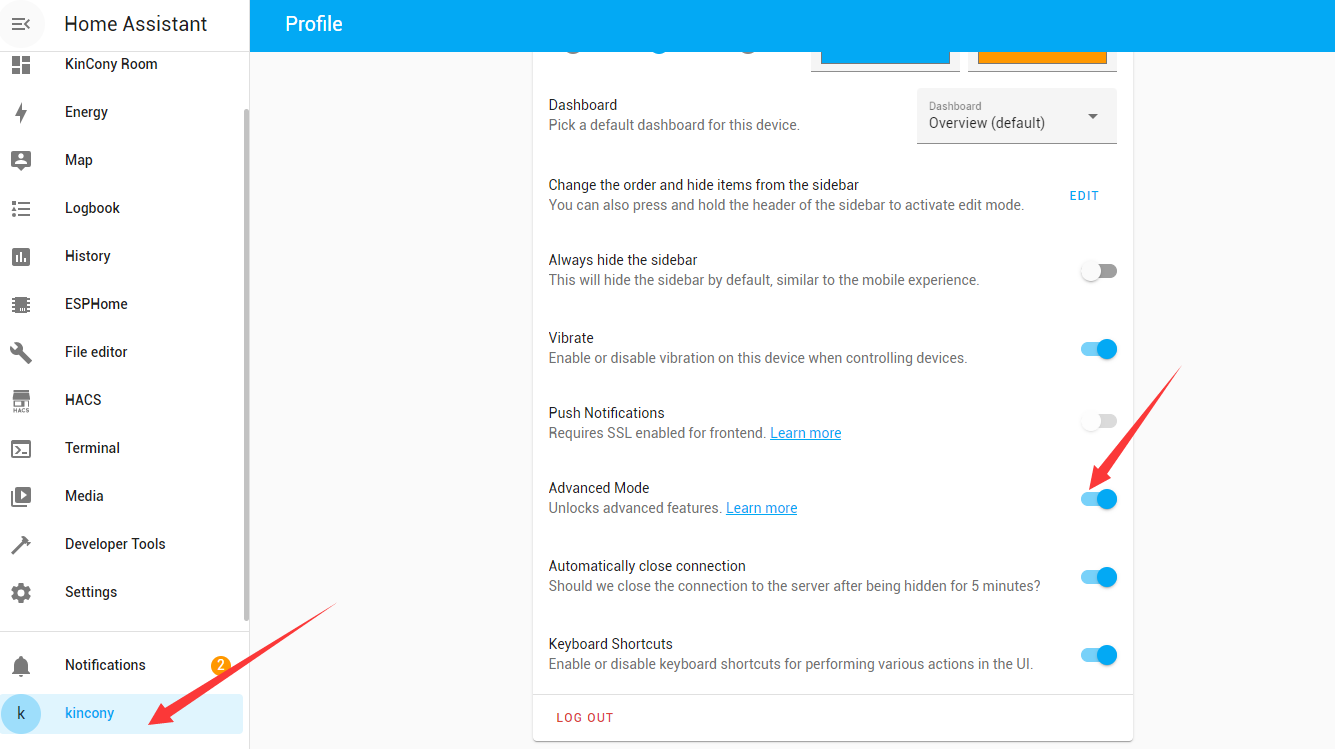Enable Always hide the sidebar switch
Screen dimensions: 1335x749
[x=1099, y=271]
